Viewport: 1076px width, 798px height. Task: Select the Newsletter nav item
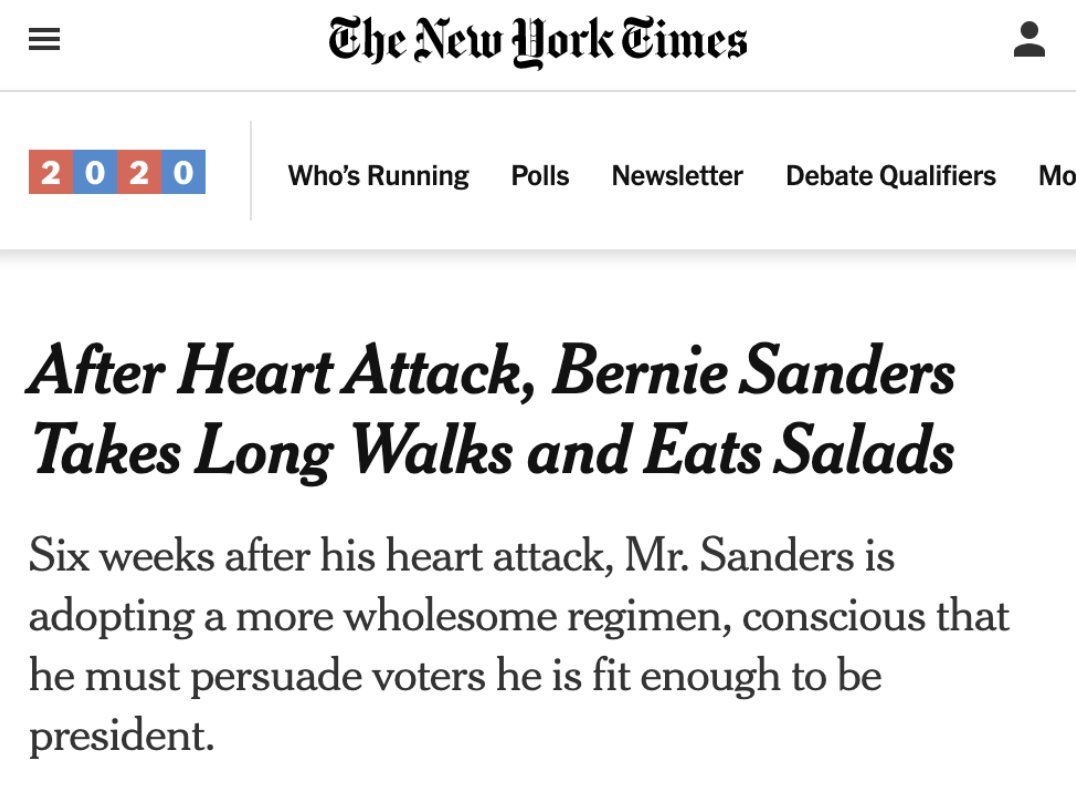click(677, 176)
